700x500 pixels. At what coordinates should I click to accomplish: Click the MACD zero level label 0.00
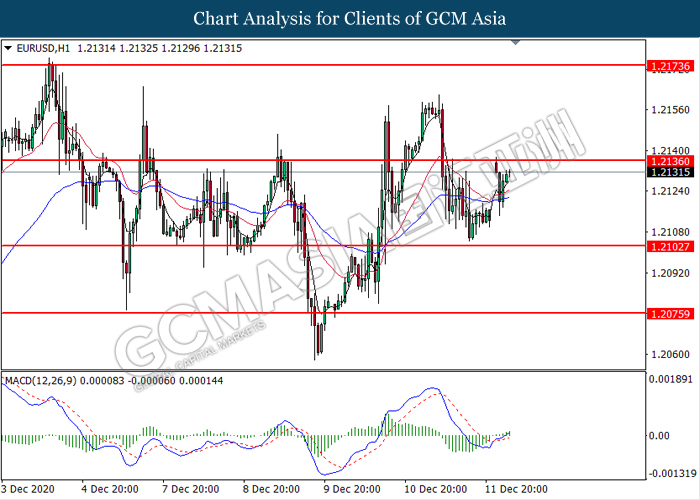click(659, 436)
